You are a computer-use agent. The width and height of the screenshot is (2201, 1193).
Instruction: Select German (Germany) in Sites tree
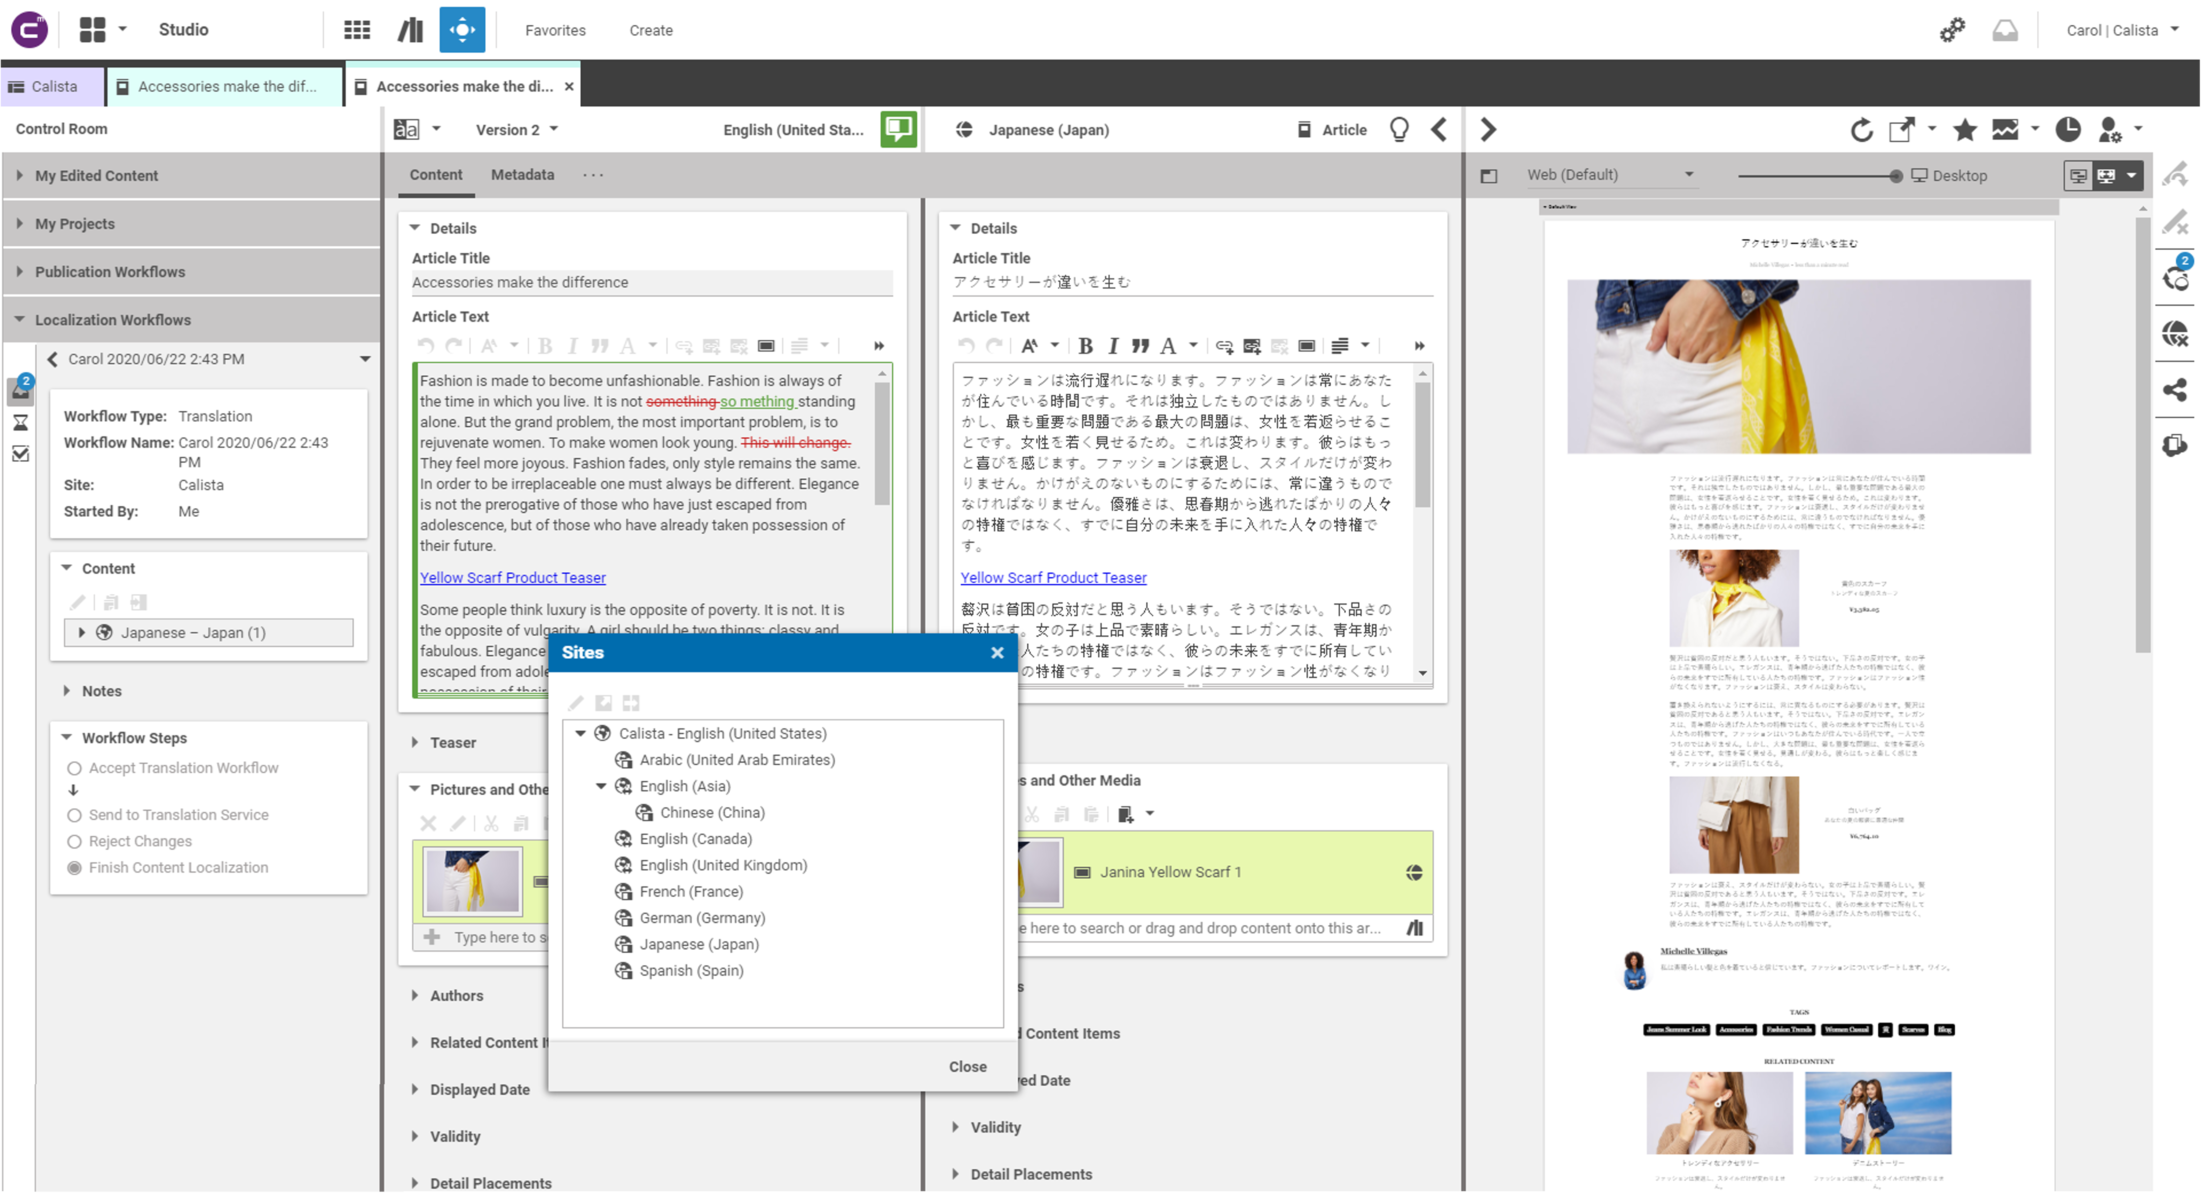tap(702, 918)
